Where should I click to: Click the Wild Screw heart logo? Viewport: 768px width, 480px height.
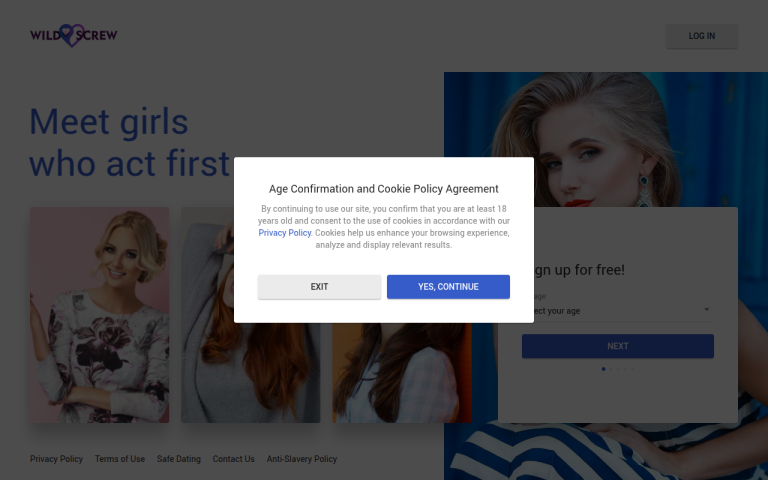tap(73, 35)
